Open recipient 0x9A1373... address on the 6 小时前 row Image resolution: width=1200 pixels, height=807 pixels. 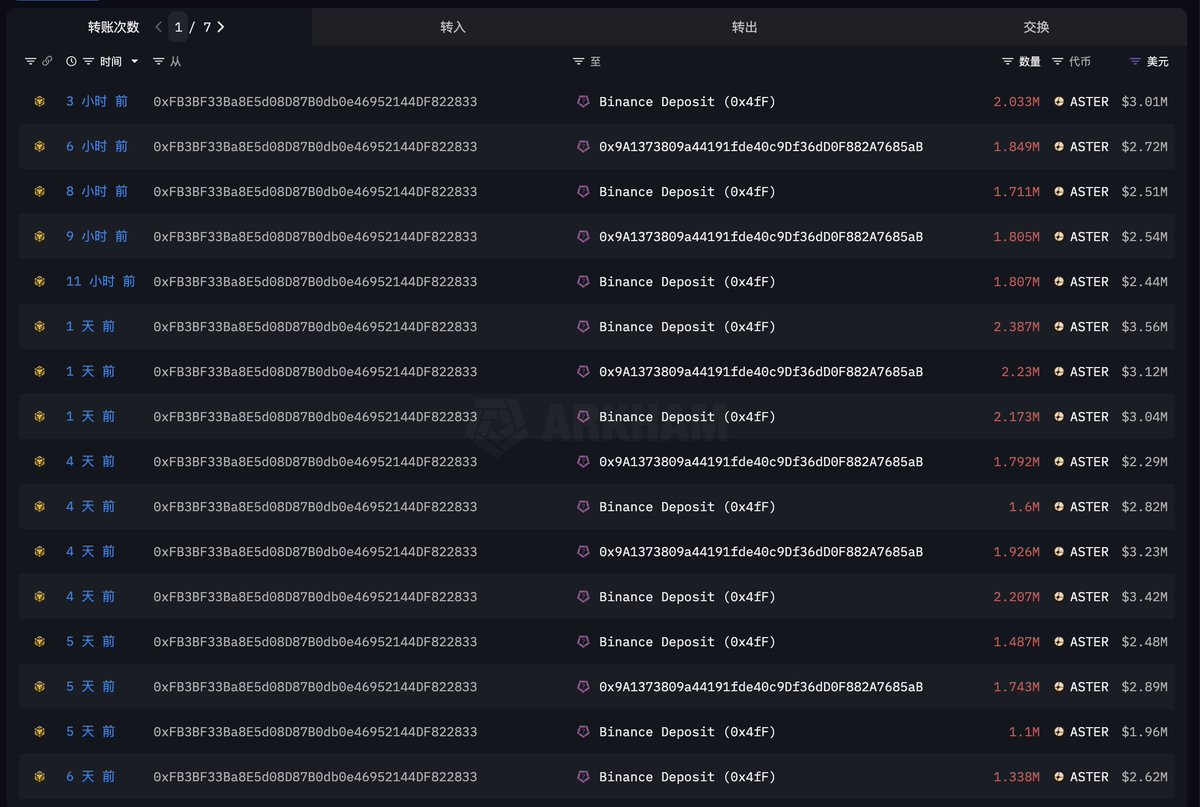tap(760, 147)
